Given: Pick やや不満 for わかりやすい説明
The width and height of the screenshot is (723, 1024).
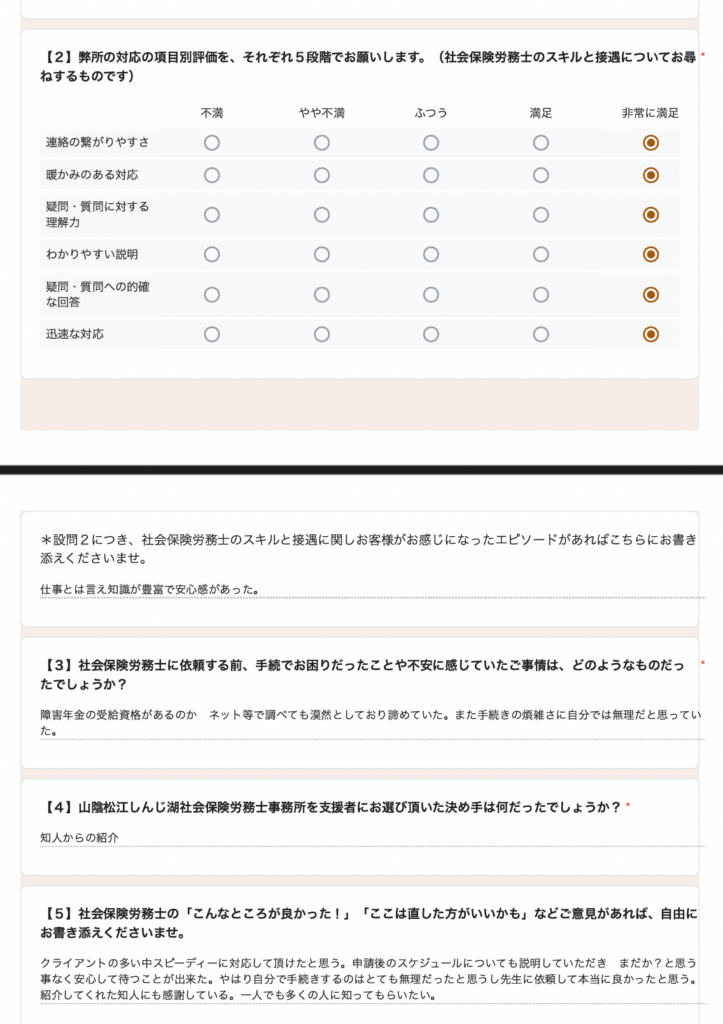Looking at the screenshot, I should click(x=322, y=254).
